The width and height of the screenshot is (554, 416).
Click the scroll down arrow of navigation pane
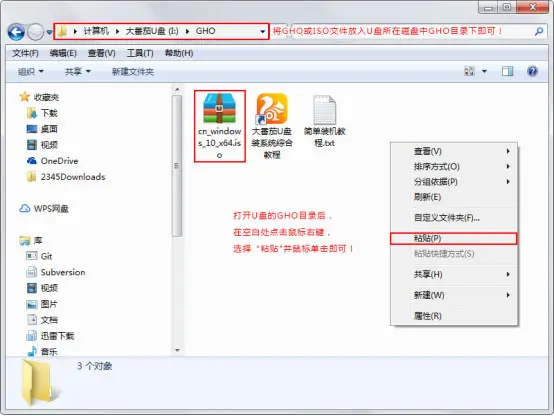pos(177,351)
